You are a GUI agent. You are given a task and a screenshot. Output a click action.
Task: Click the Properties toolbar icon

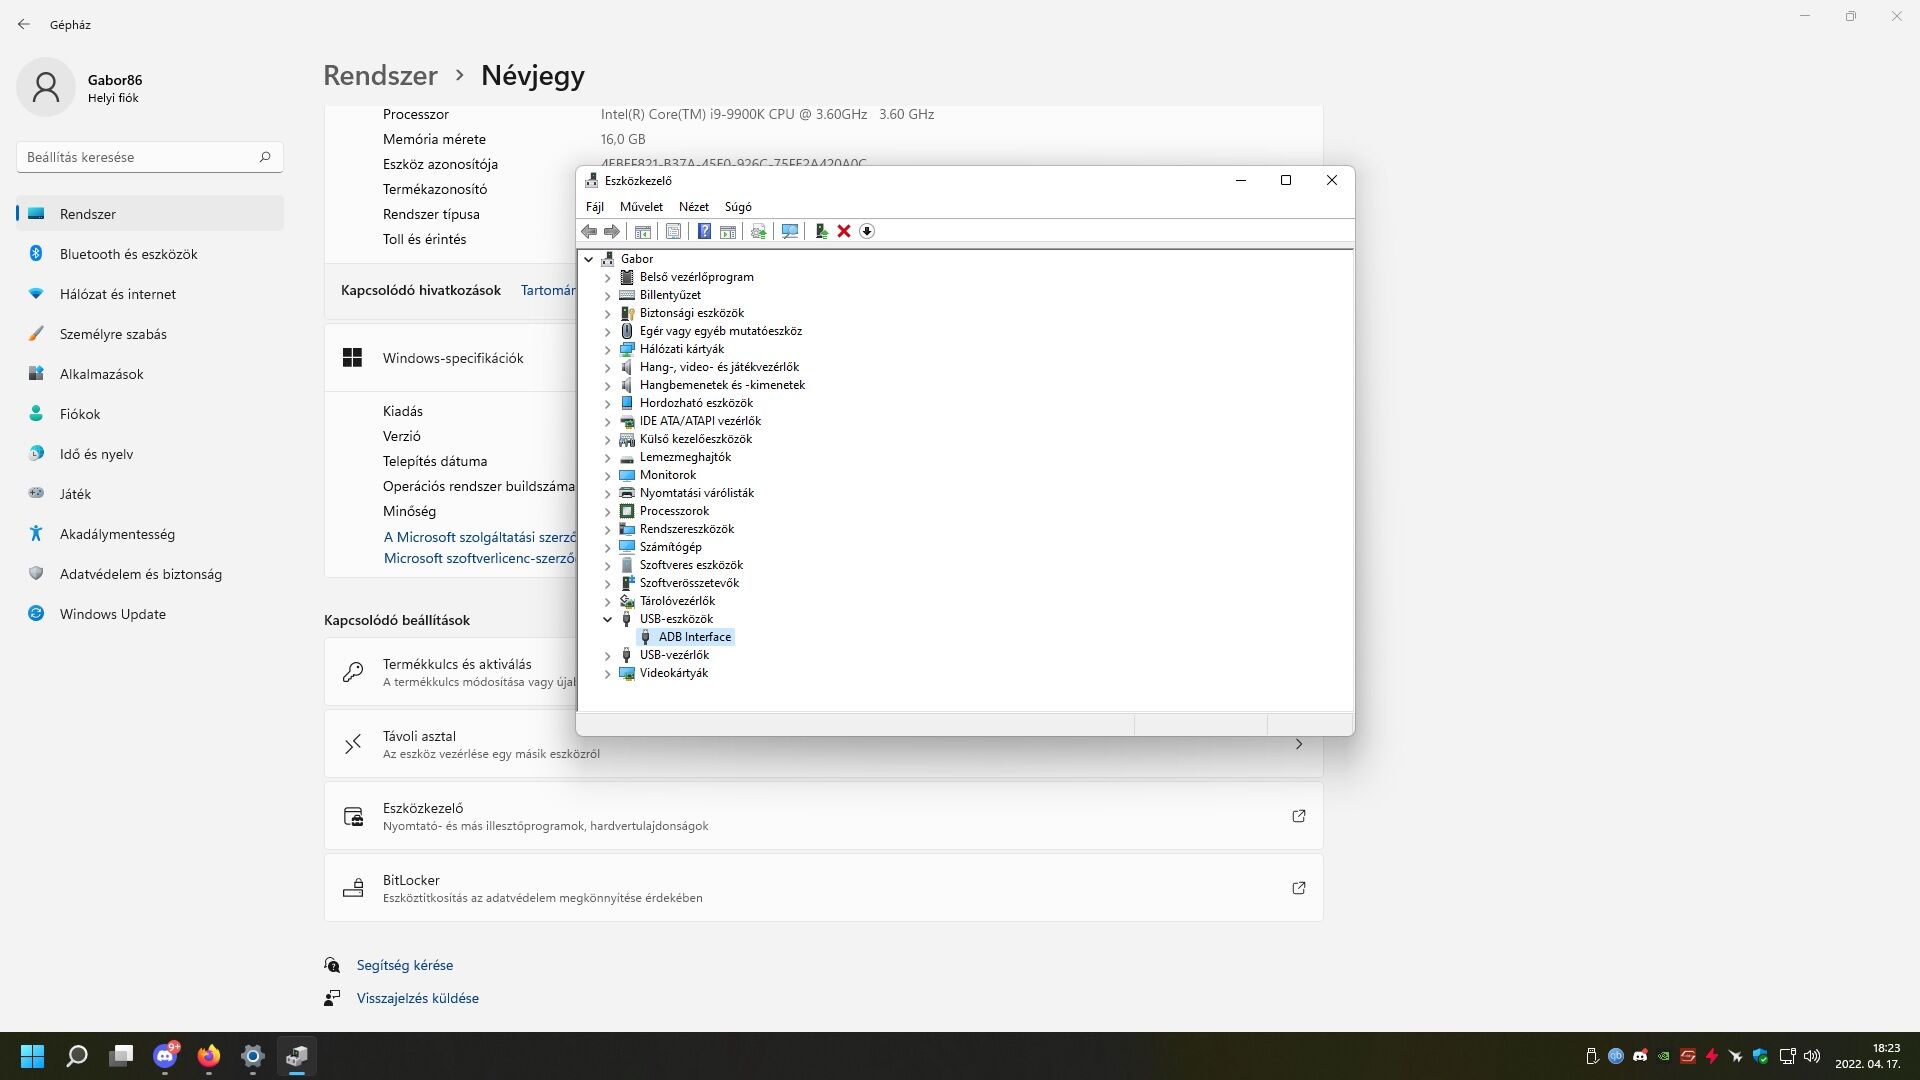click(x=674, y=231)
